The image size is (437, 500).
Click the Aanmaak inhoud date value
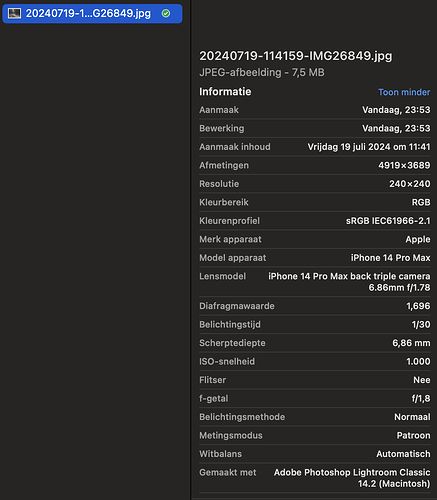click(369, 147)
